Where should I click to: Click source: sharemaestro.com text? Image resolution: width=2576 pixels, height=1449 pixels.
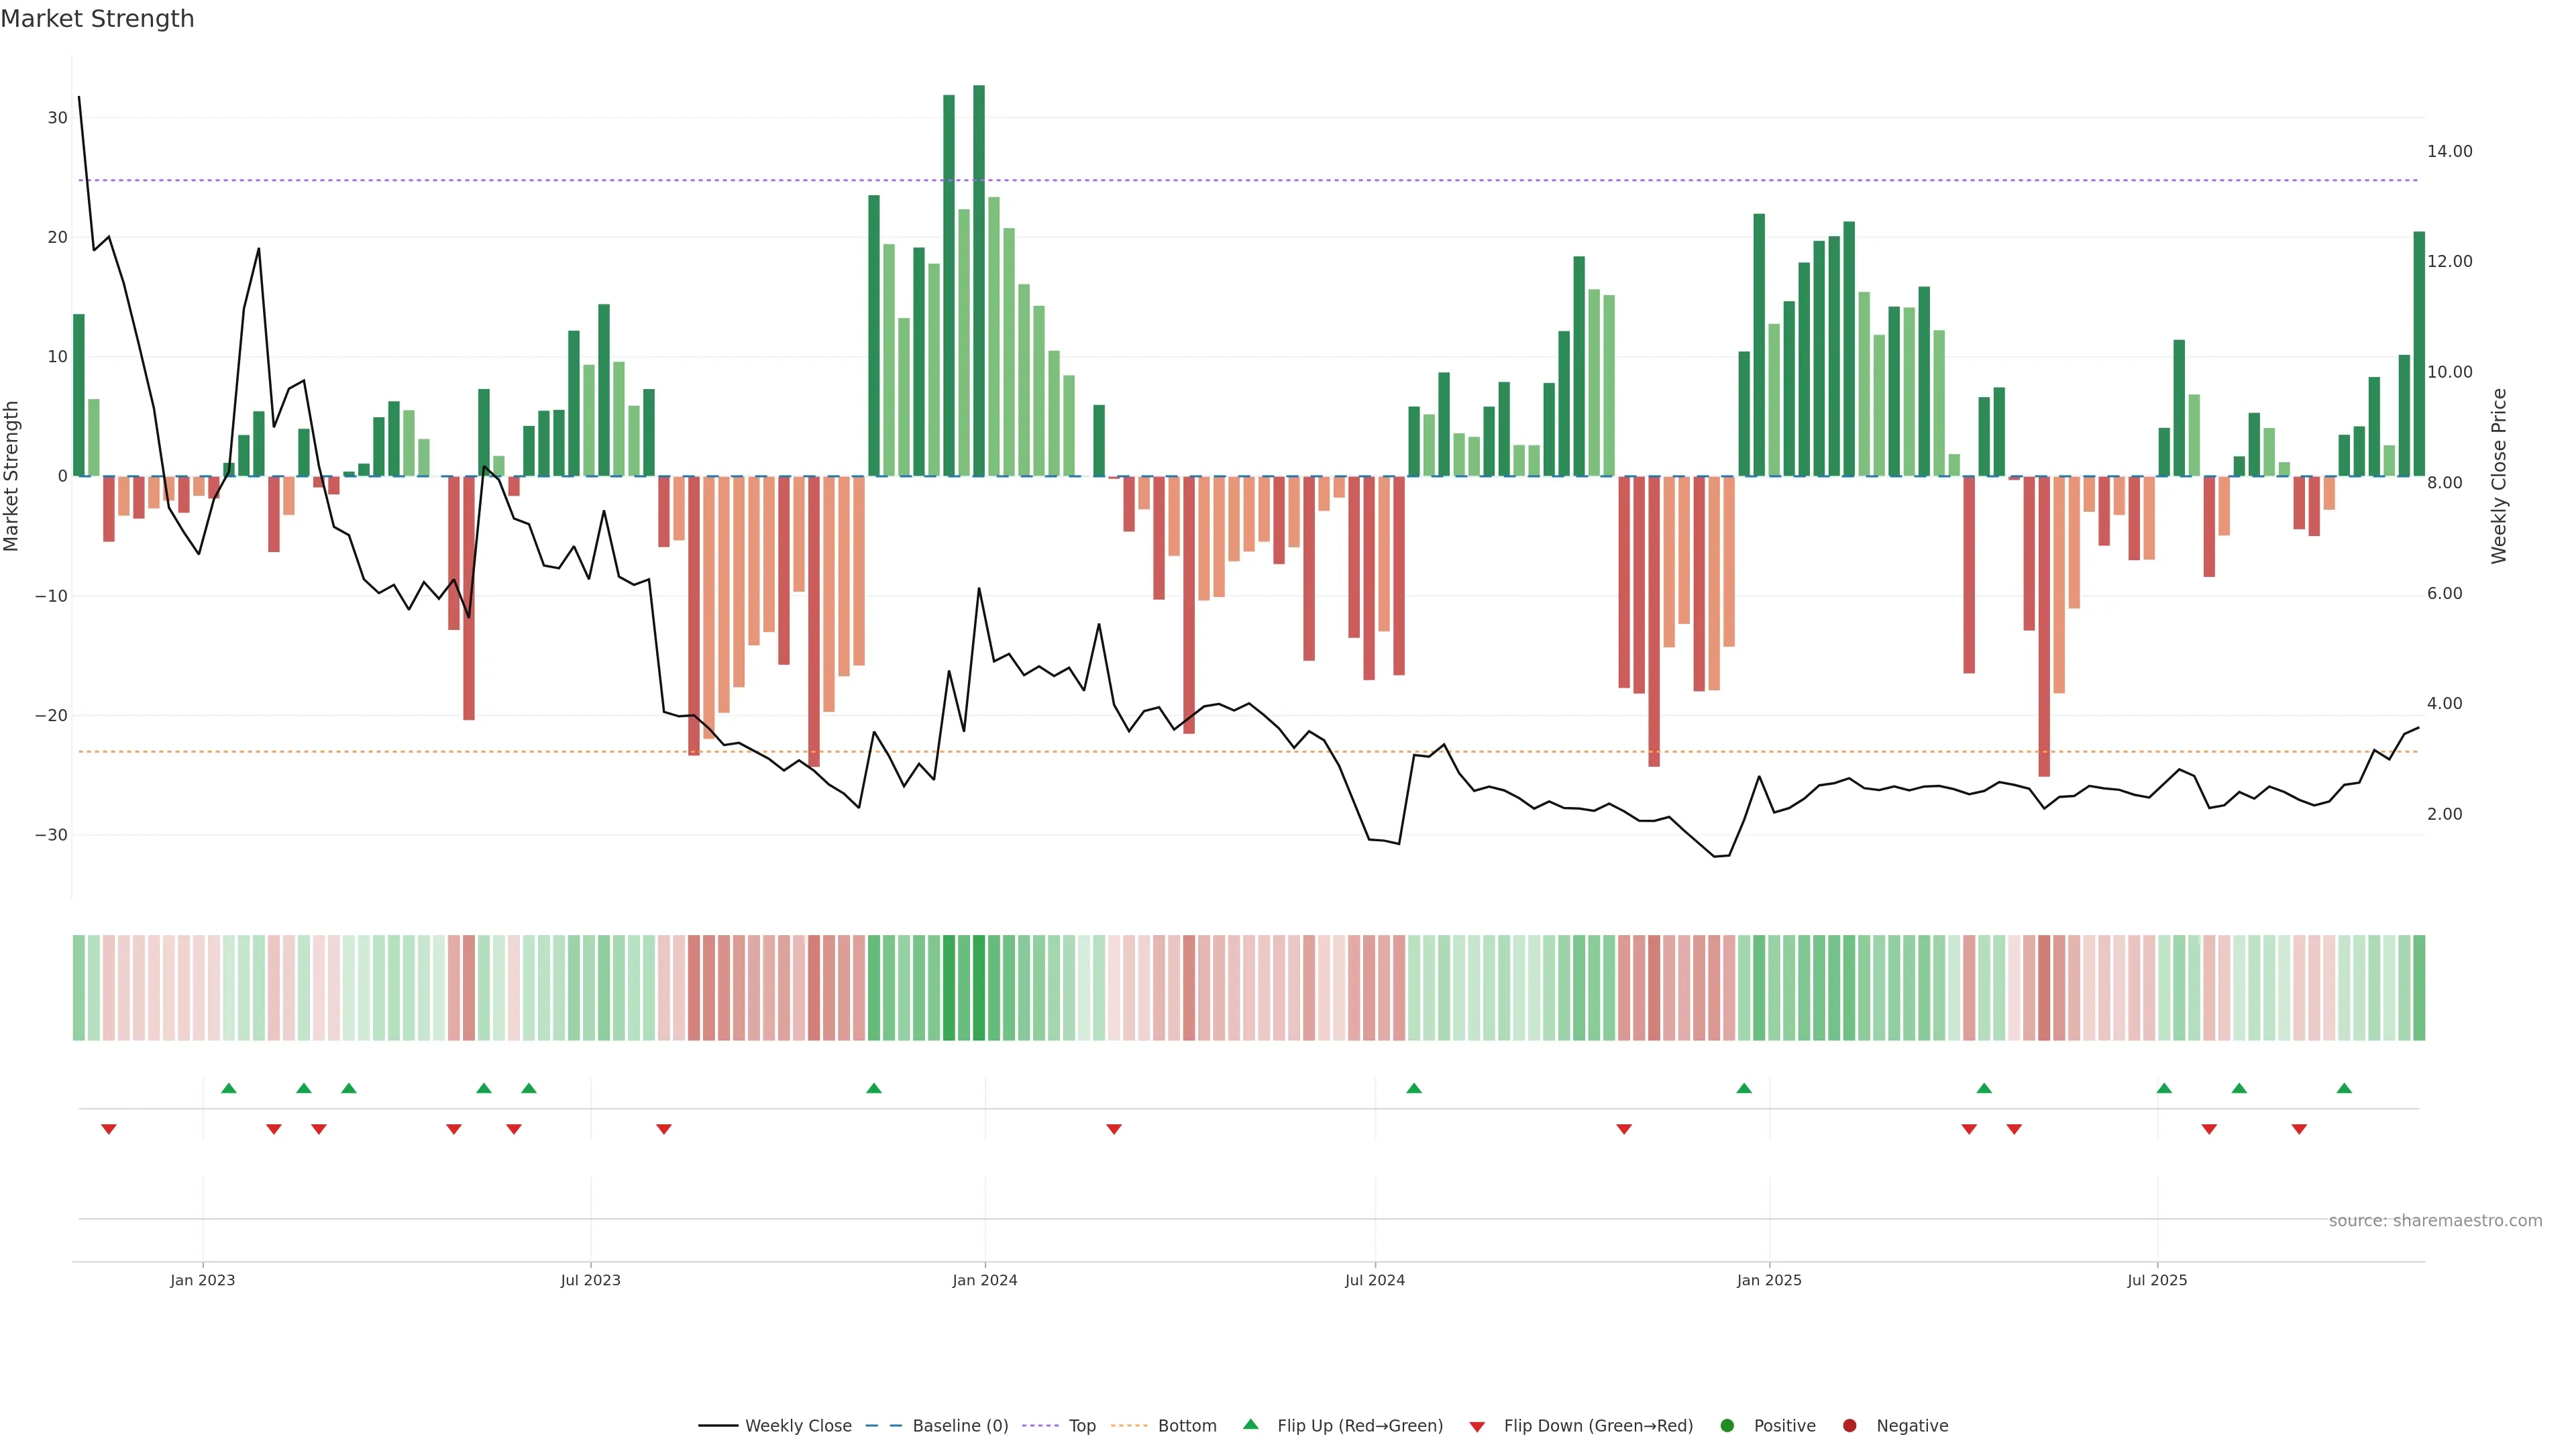tap(2435, 1221)
